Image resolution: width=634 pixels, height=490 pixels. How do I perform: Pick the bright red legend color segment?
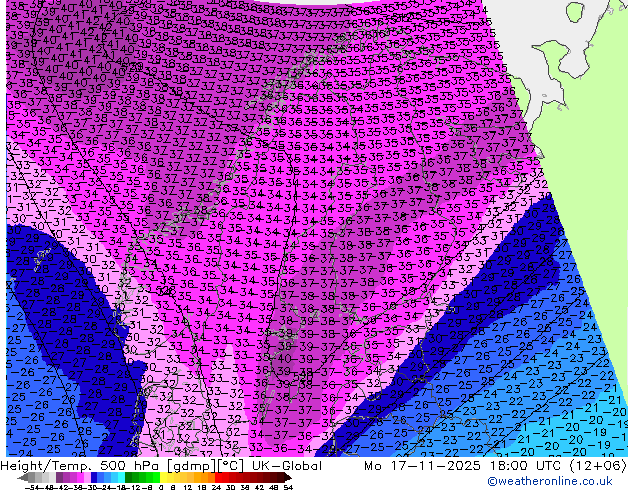coord(218,478)
